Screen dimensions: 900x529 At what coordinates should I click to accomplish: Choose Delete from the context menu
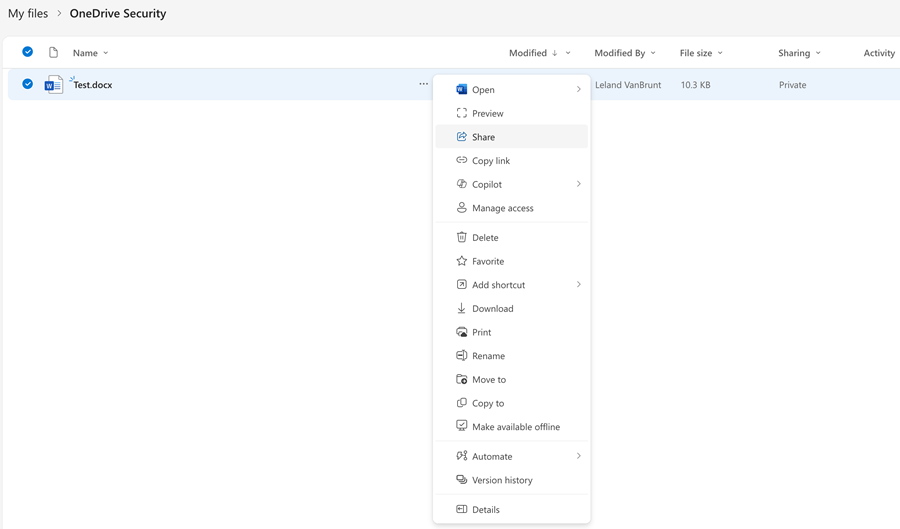(511, 237)
